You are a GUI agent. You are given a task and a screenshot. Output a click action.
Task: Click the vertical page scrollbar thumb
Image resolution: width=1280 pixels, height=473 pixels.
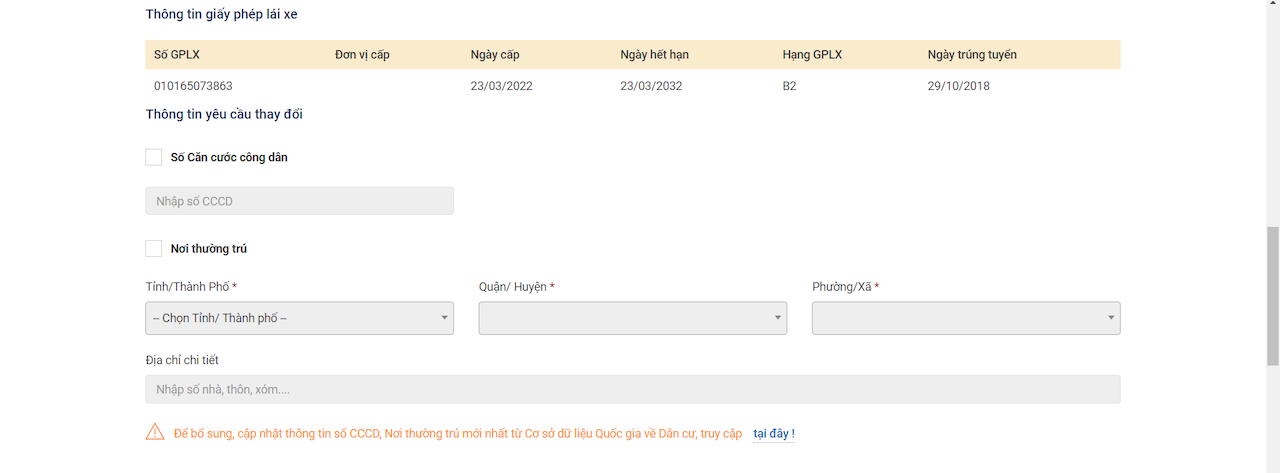point(1272,295)
